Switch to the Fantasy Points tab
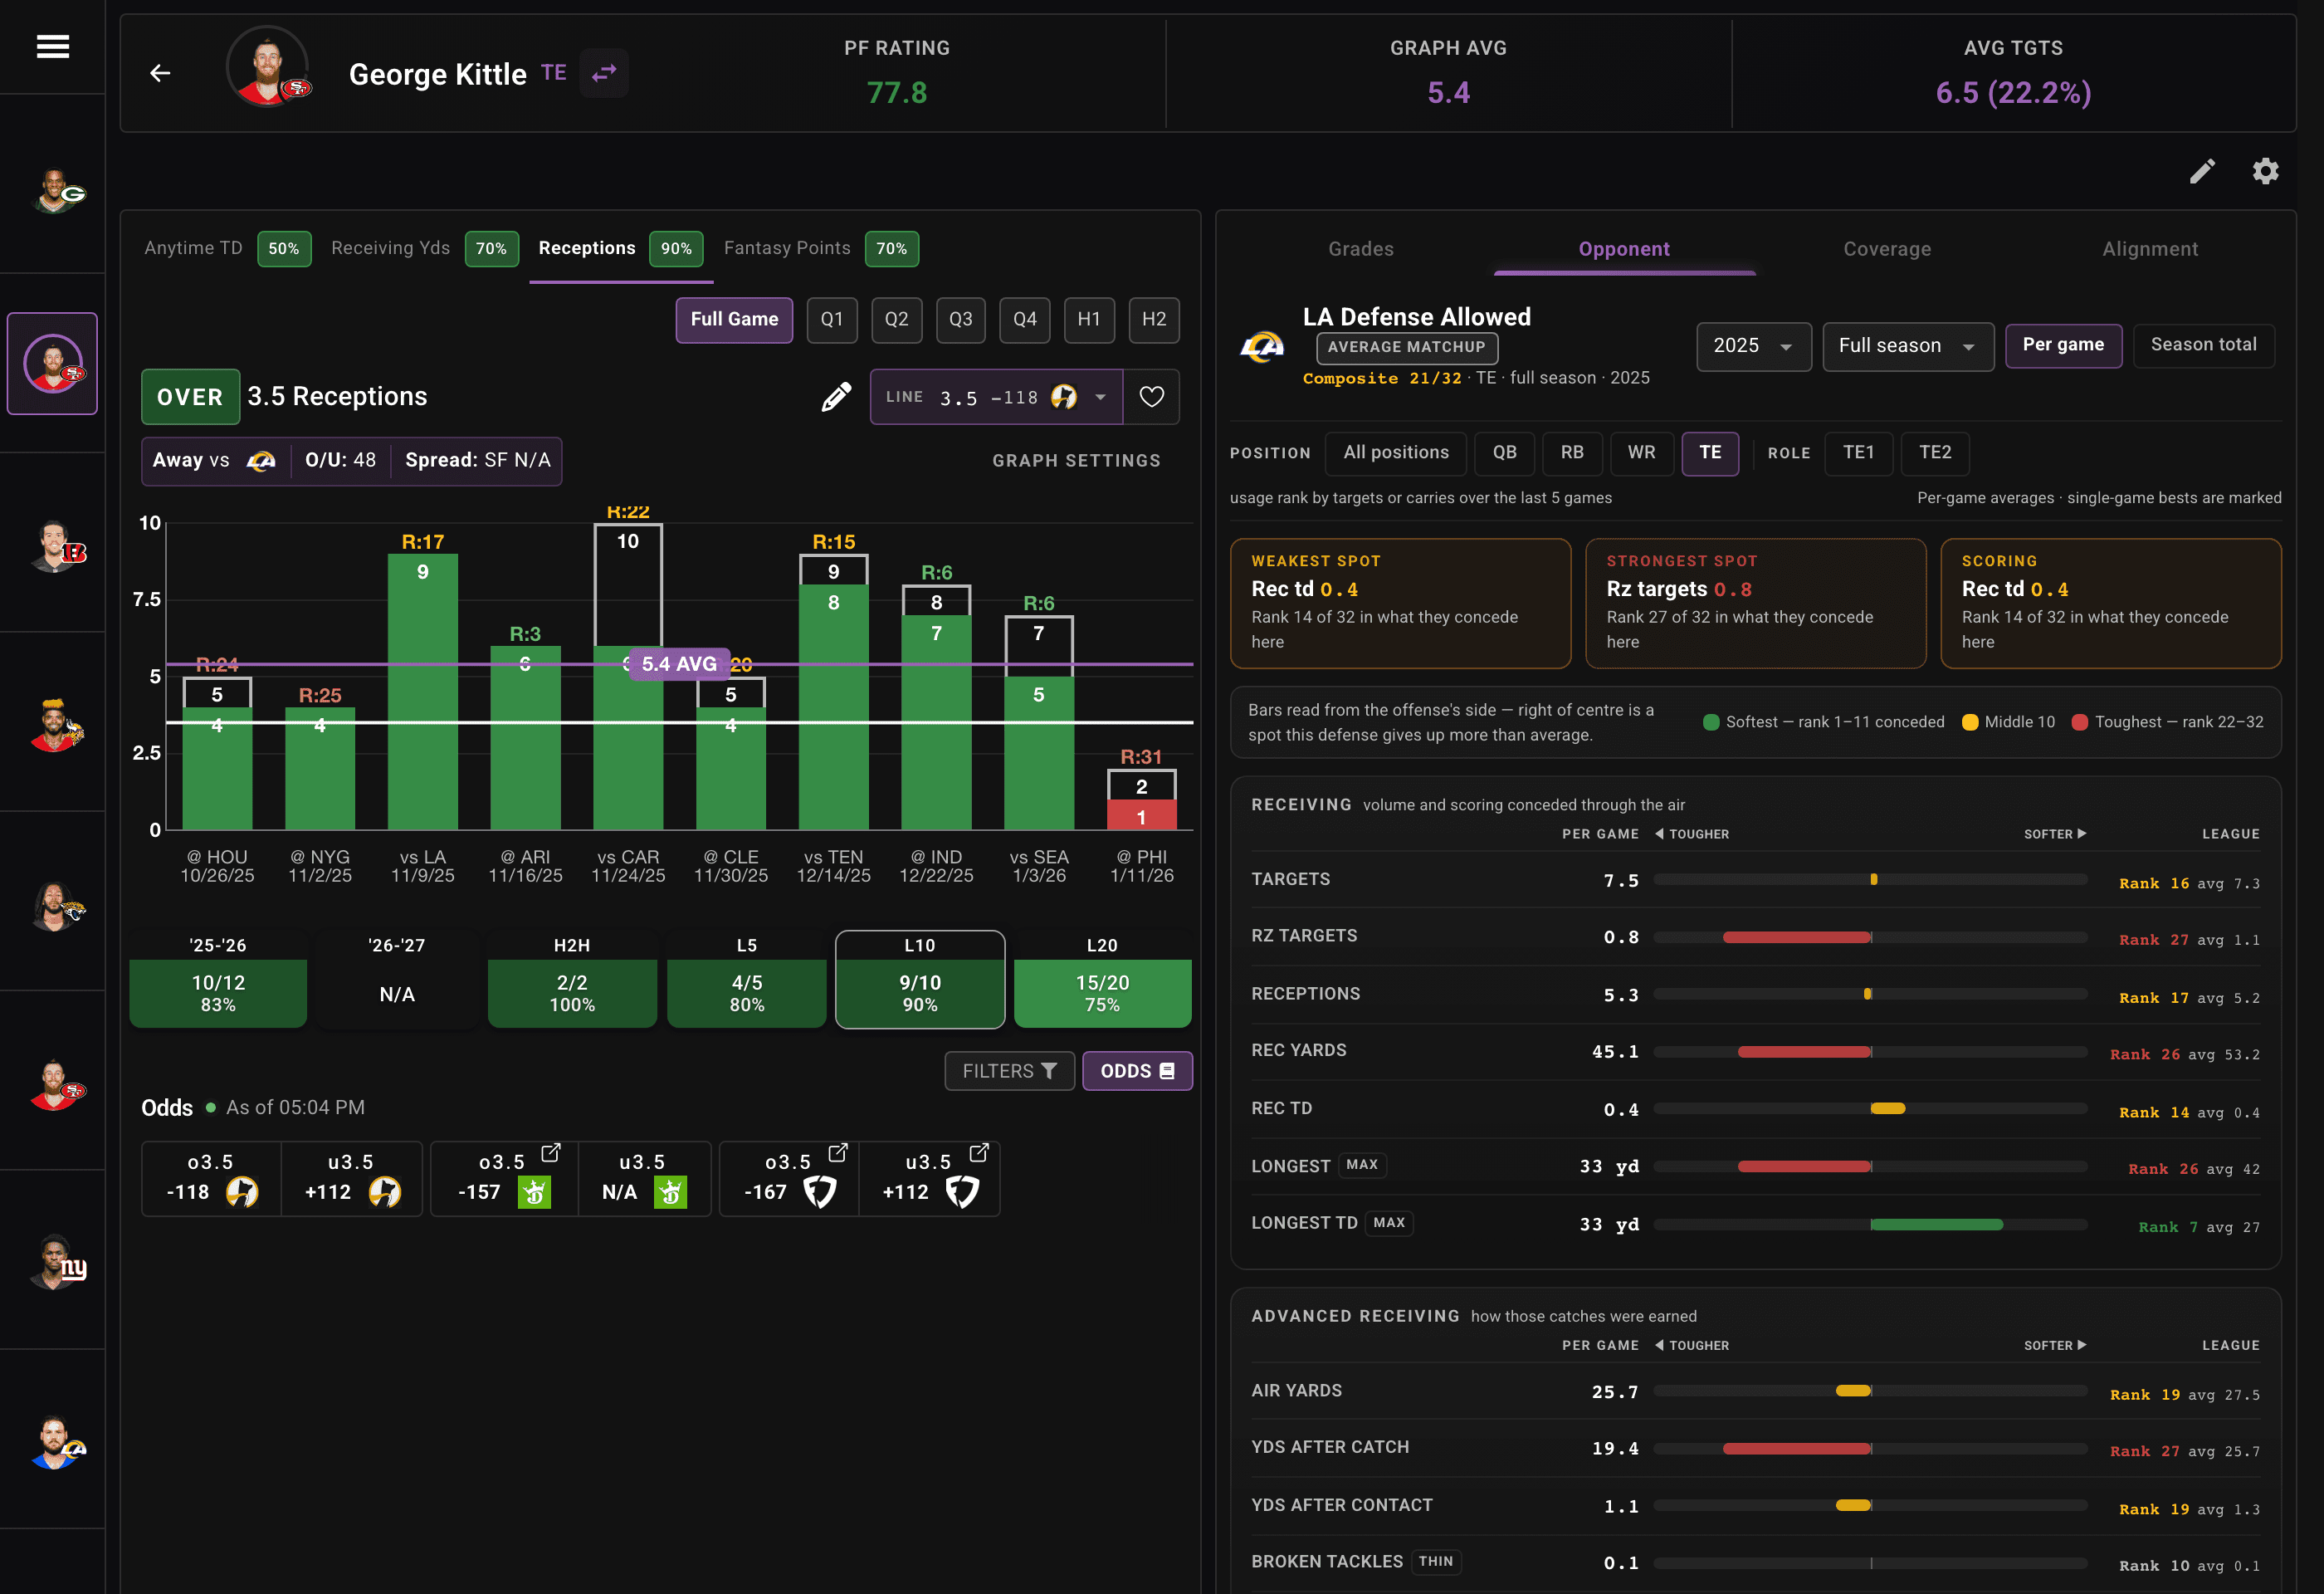Viewport: 2324px width, 1594px height. 820,249
